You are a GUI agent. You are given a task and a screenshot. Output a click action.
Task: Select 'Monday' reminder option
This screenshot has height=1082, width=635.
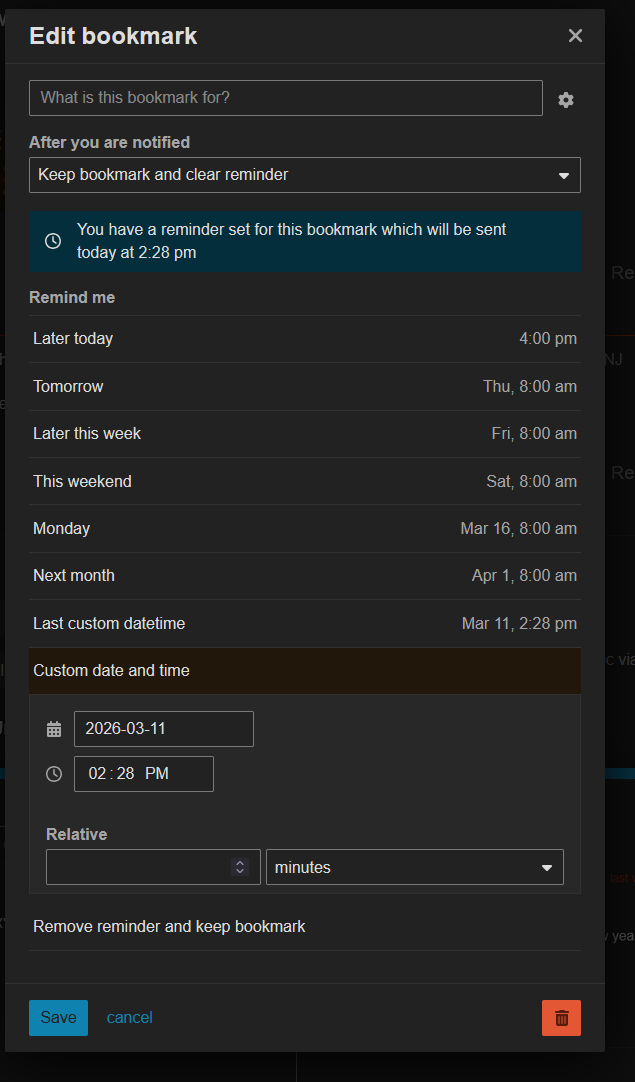304,529
